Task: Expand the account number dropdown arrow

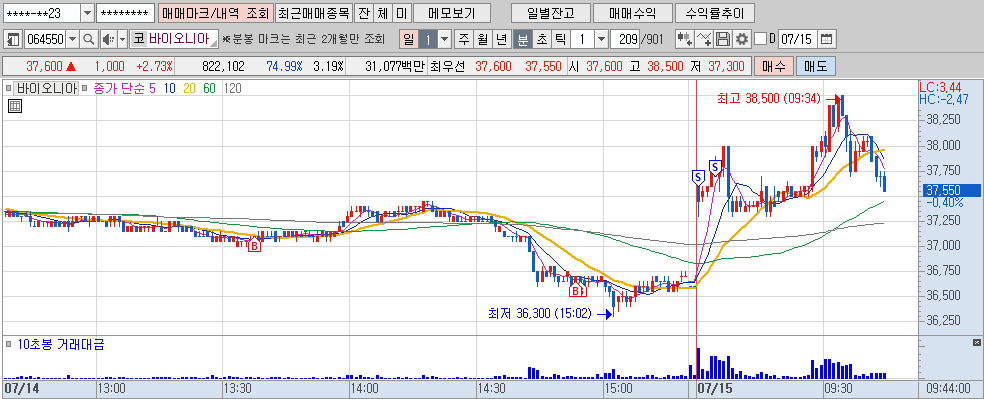Action: pos(87,13)
